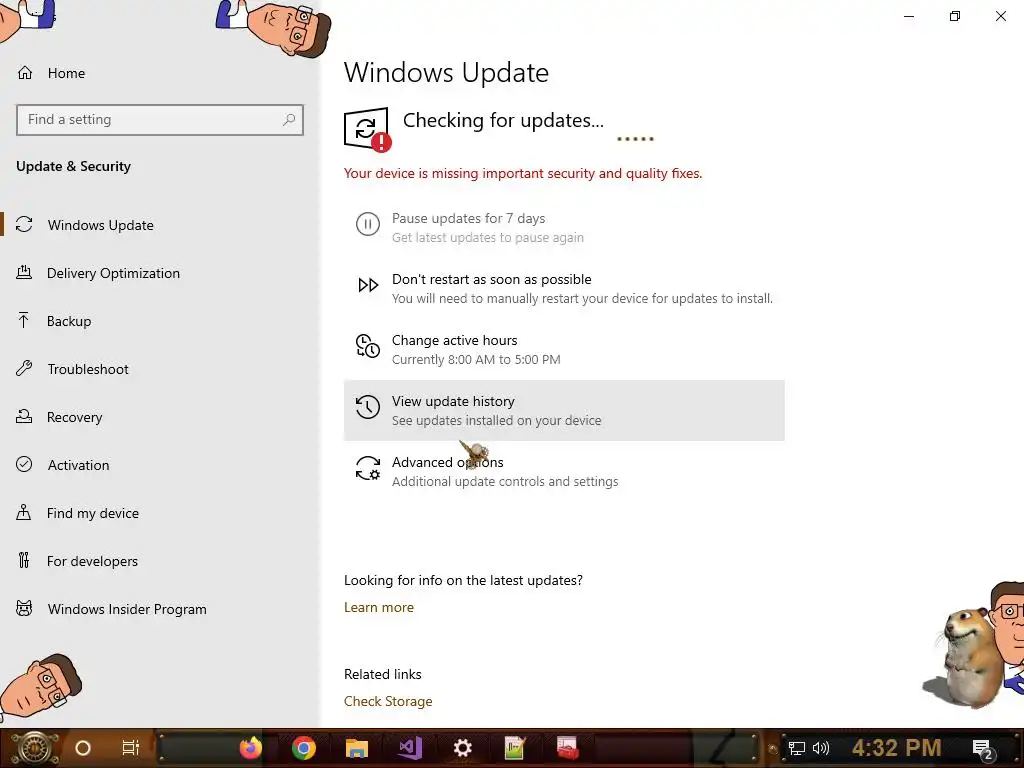
Task: Click 'Looking for info on the latest updates?' text
Action: [x=463, y=580]
